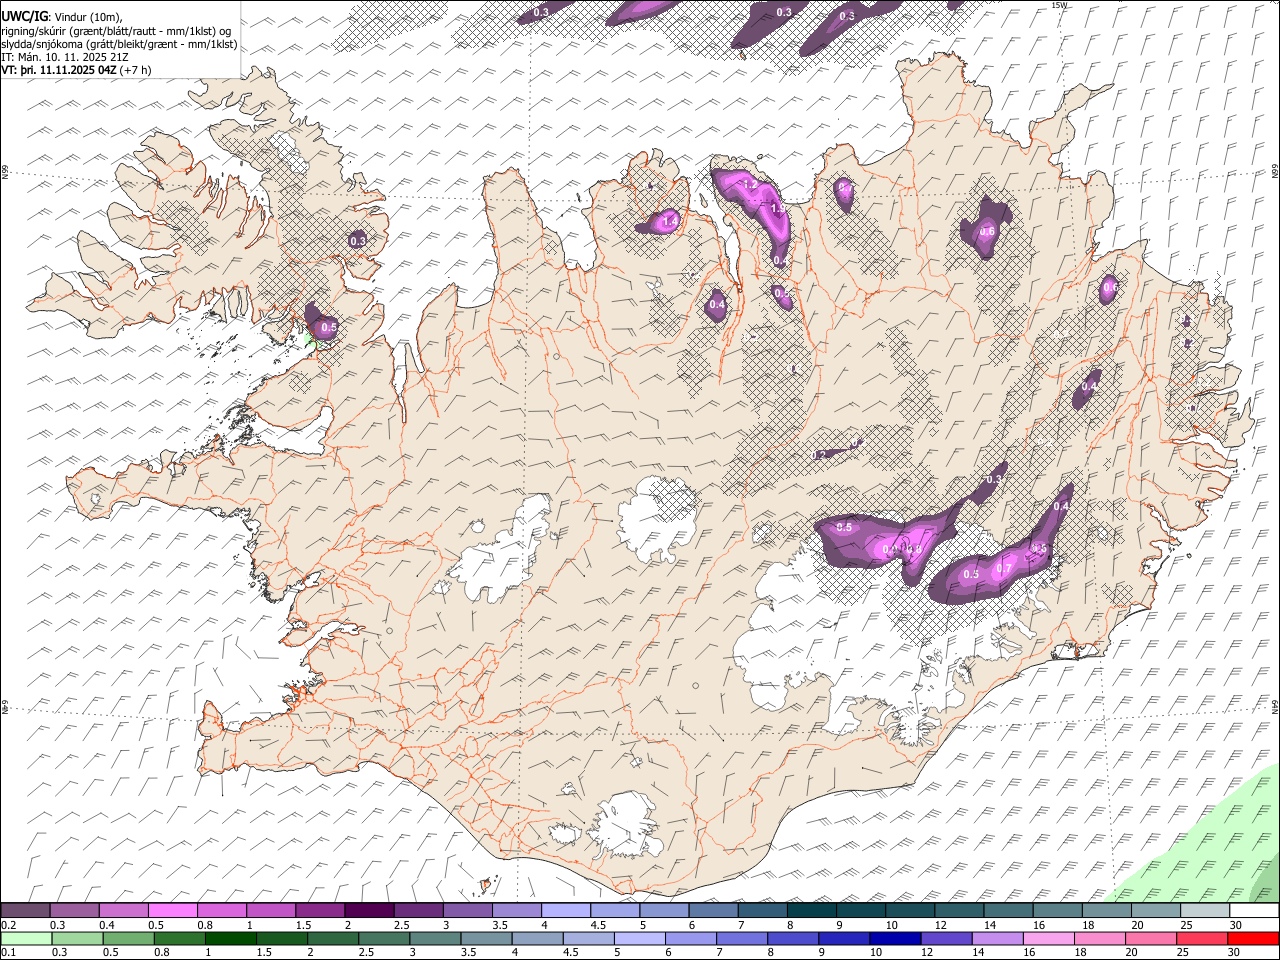The height and width of the screenshot is (960, 1280).
Task: Pick the darkest green rain swatch between 1 and 1.5
Action: [x=230, y=938]
